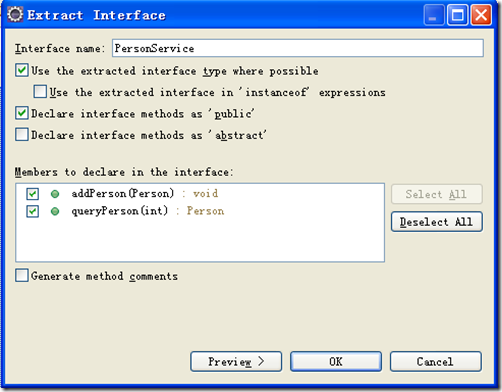This screenshot has height=392, width=502.
Task: Click the Select All button
Action: click(437, 194)
